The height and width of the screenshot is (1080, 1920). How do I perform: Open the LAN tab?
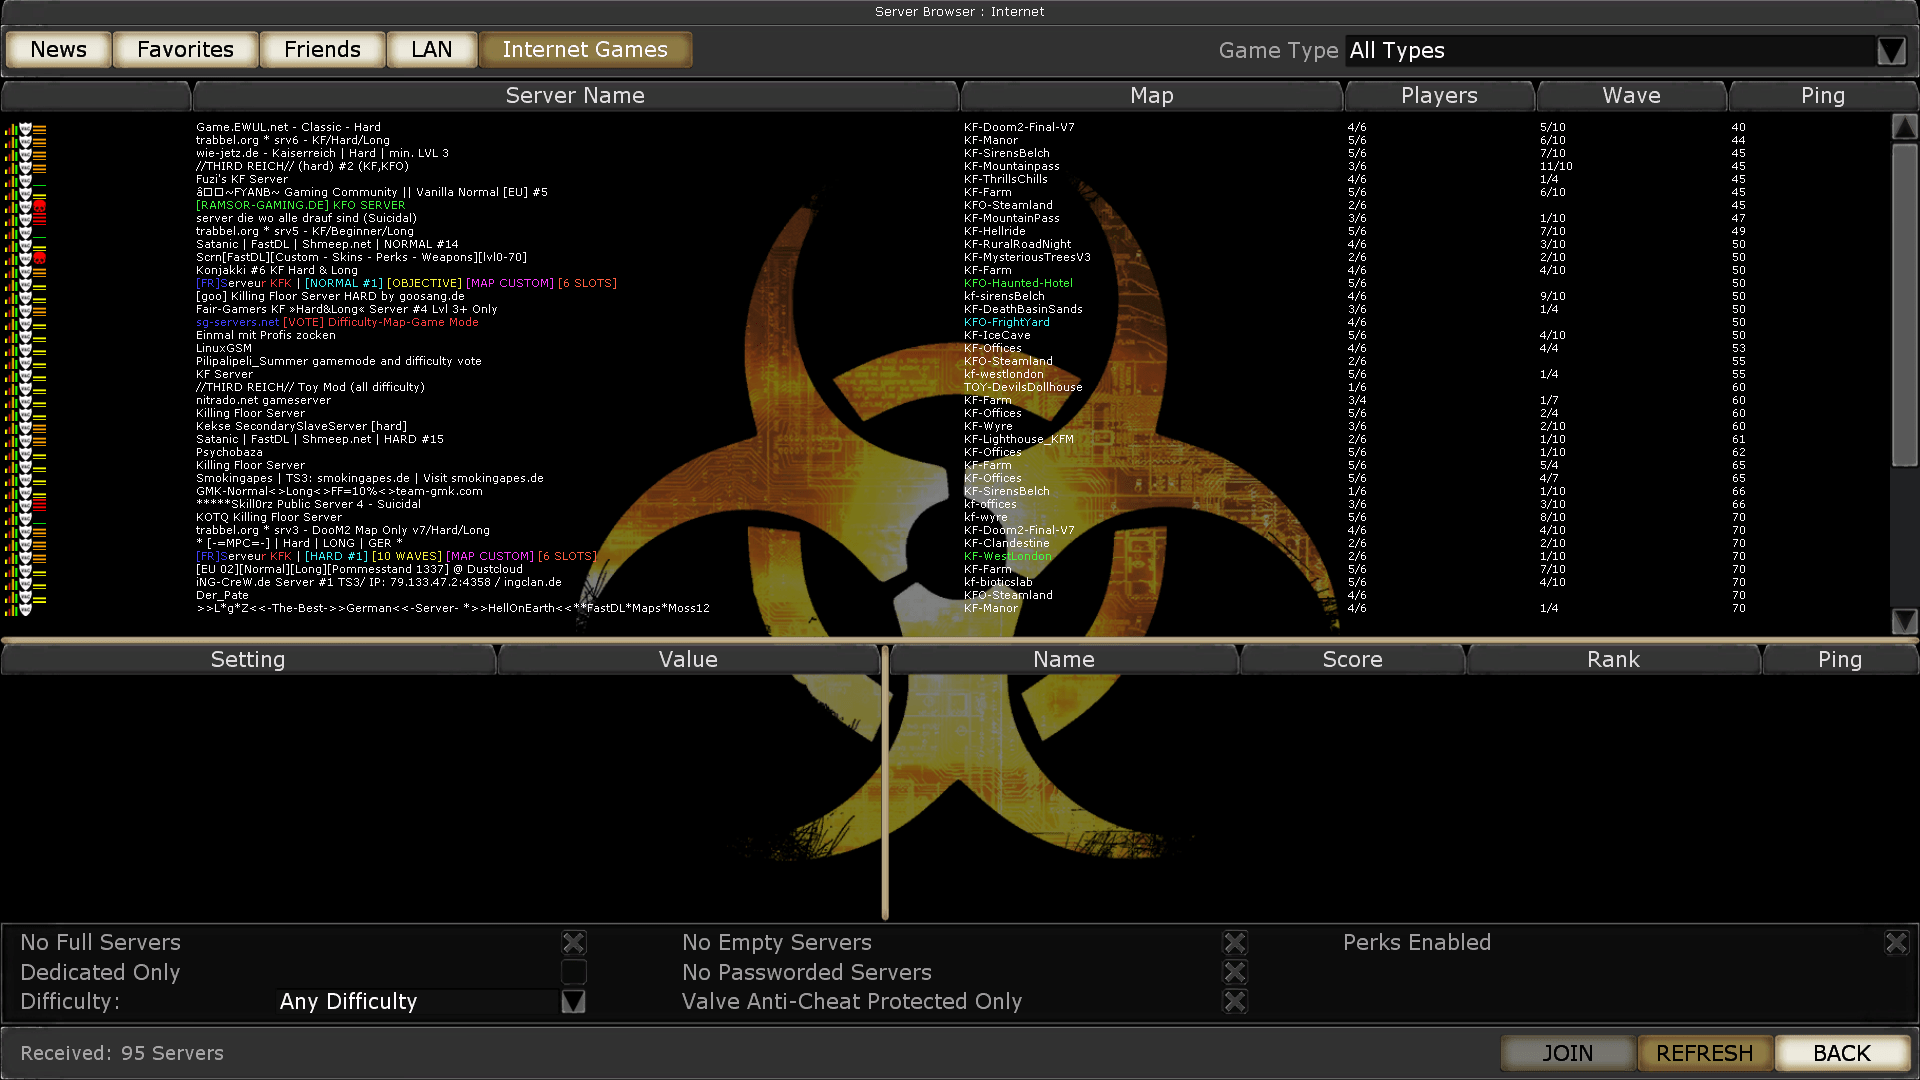[431, 50]
